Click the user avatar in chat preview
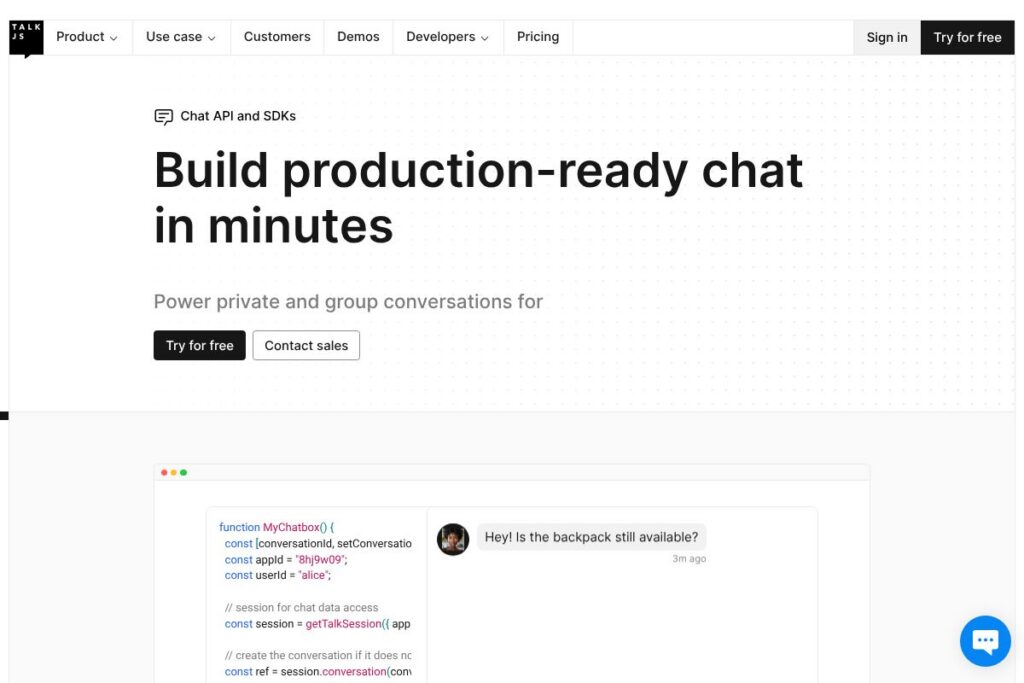The image size is (1024, 683). (453, 539)
